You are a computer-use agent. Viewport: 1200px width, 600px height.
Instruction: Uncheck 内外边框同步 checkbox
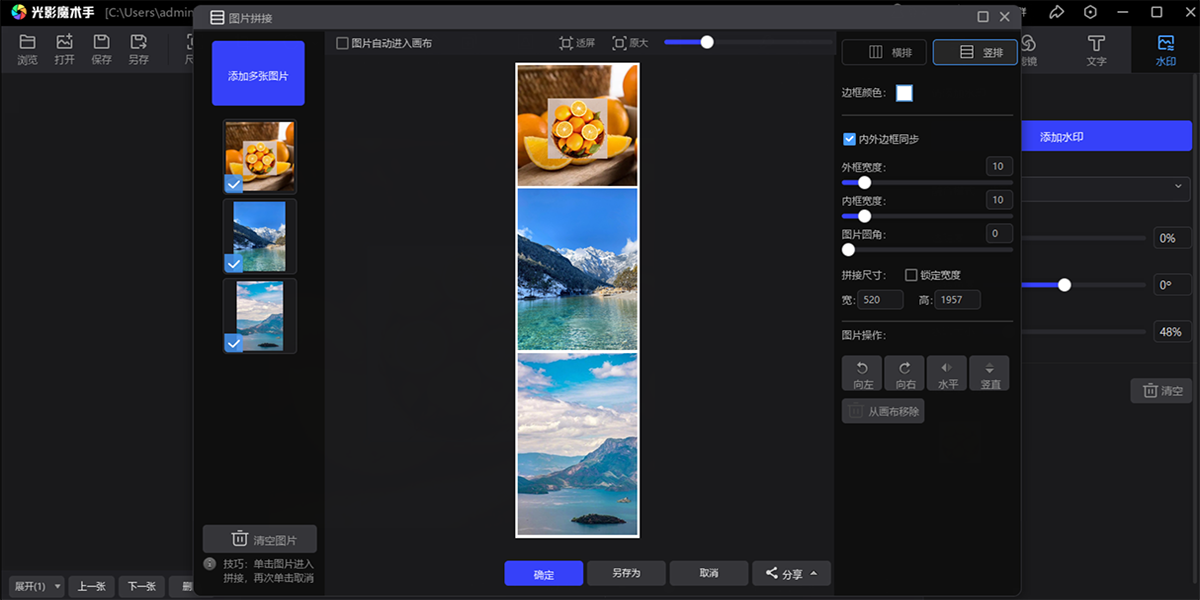pos(849,139)
